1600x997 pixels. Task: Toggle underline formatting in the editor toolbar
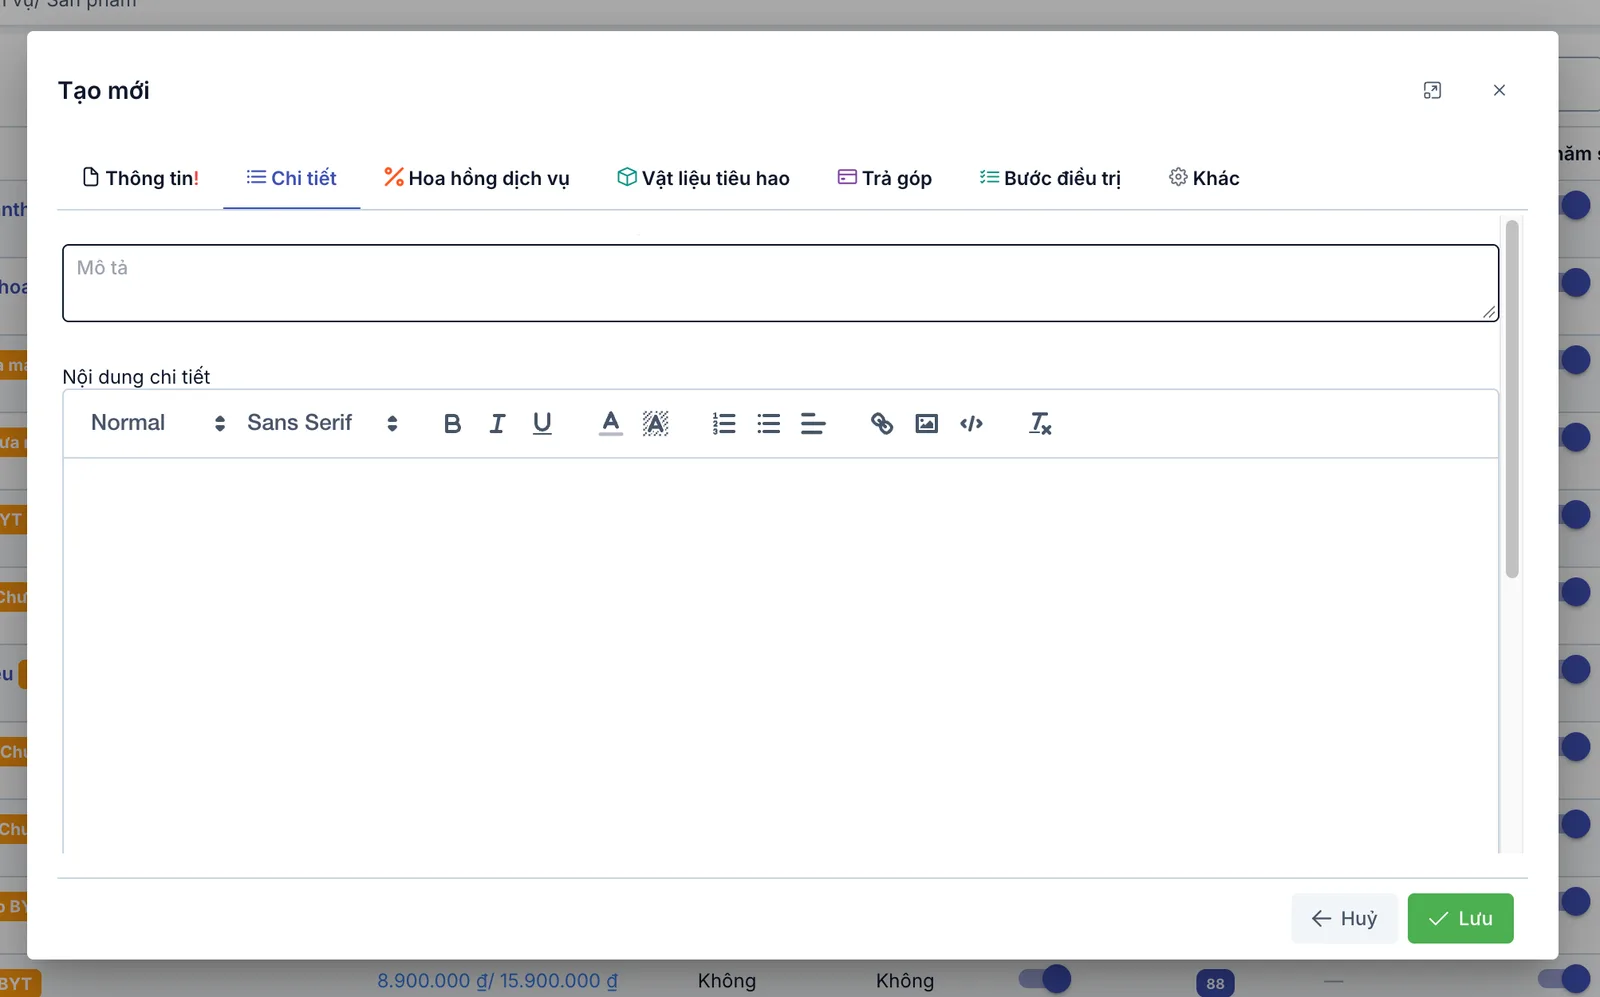[x=542, y=424]
